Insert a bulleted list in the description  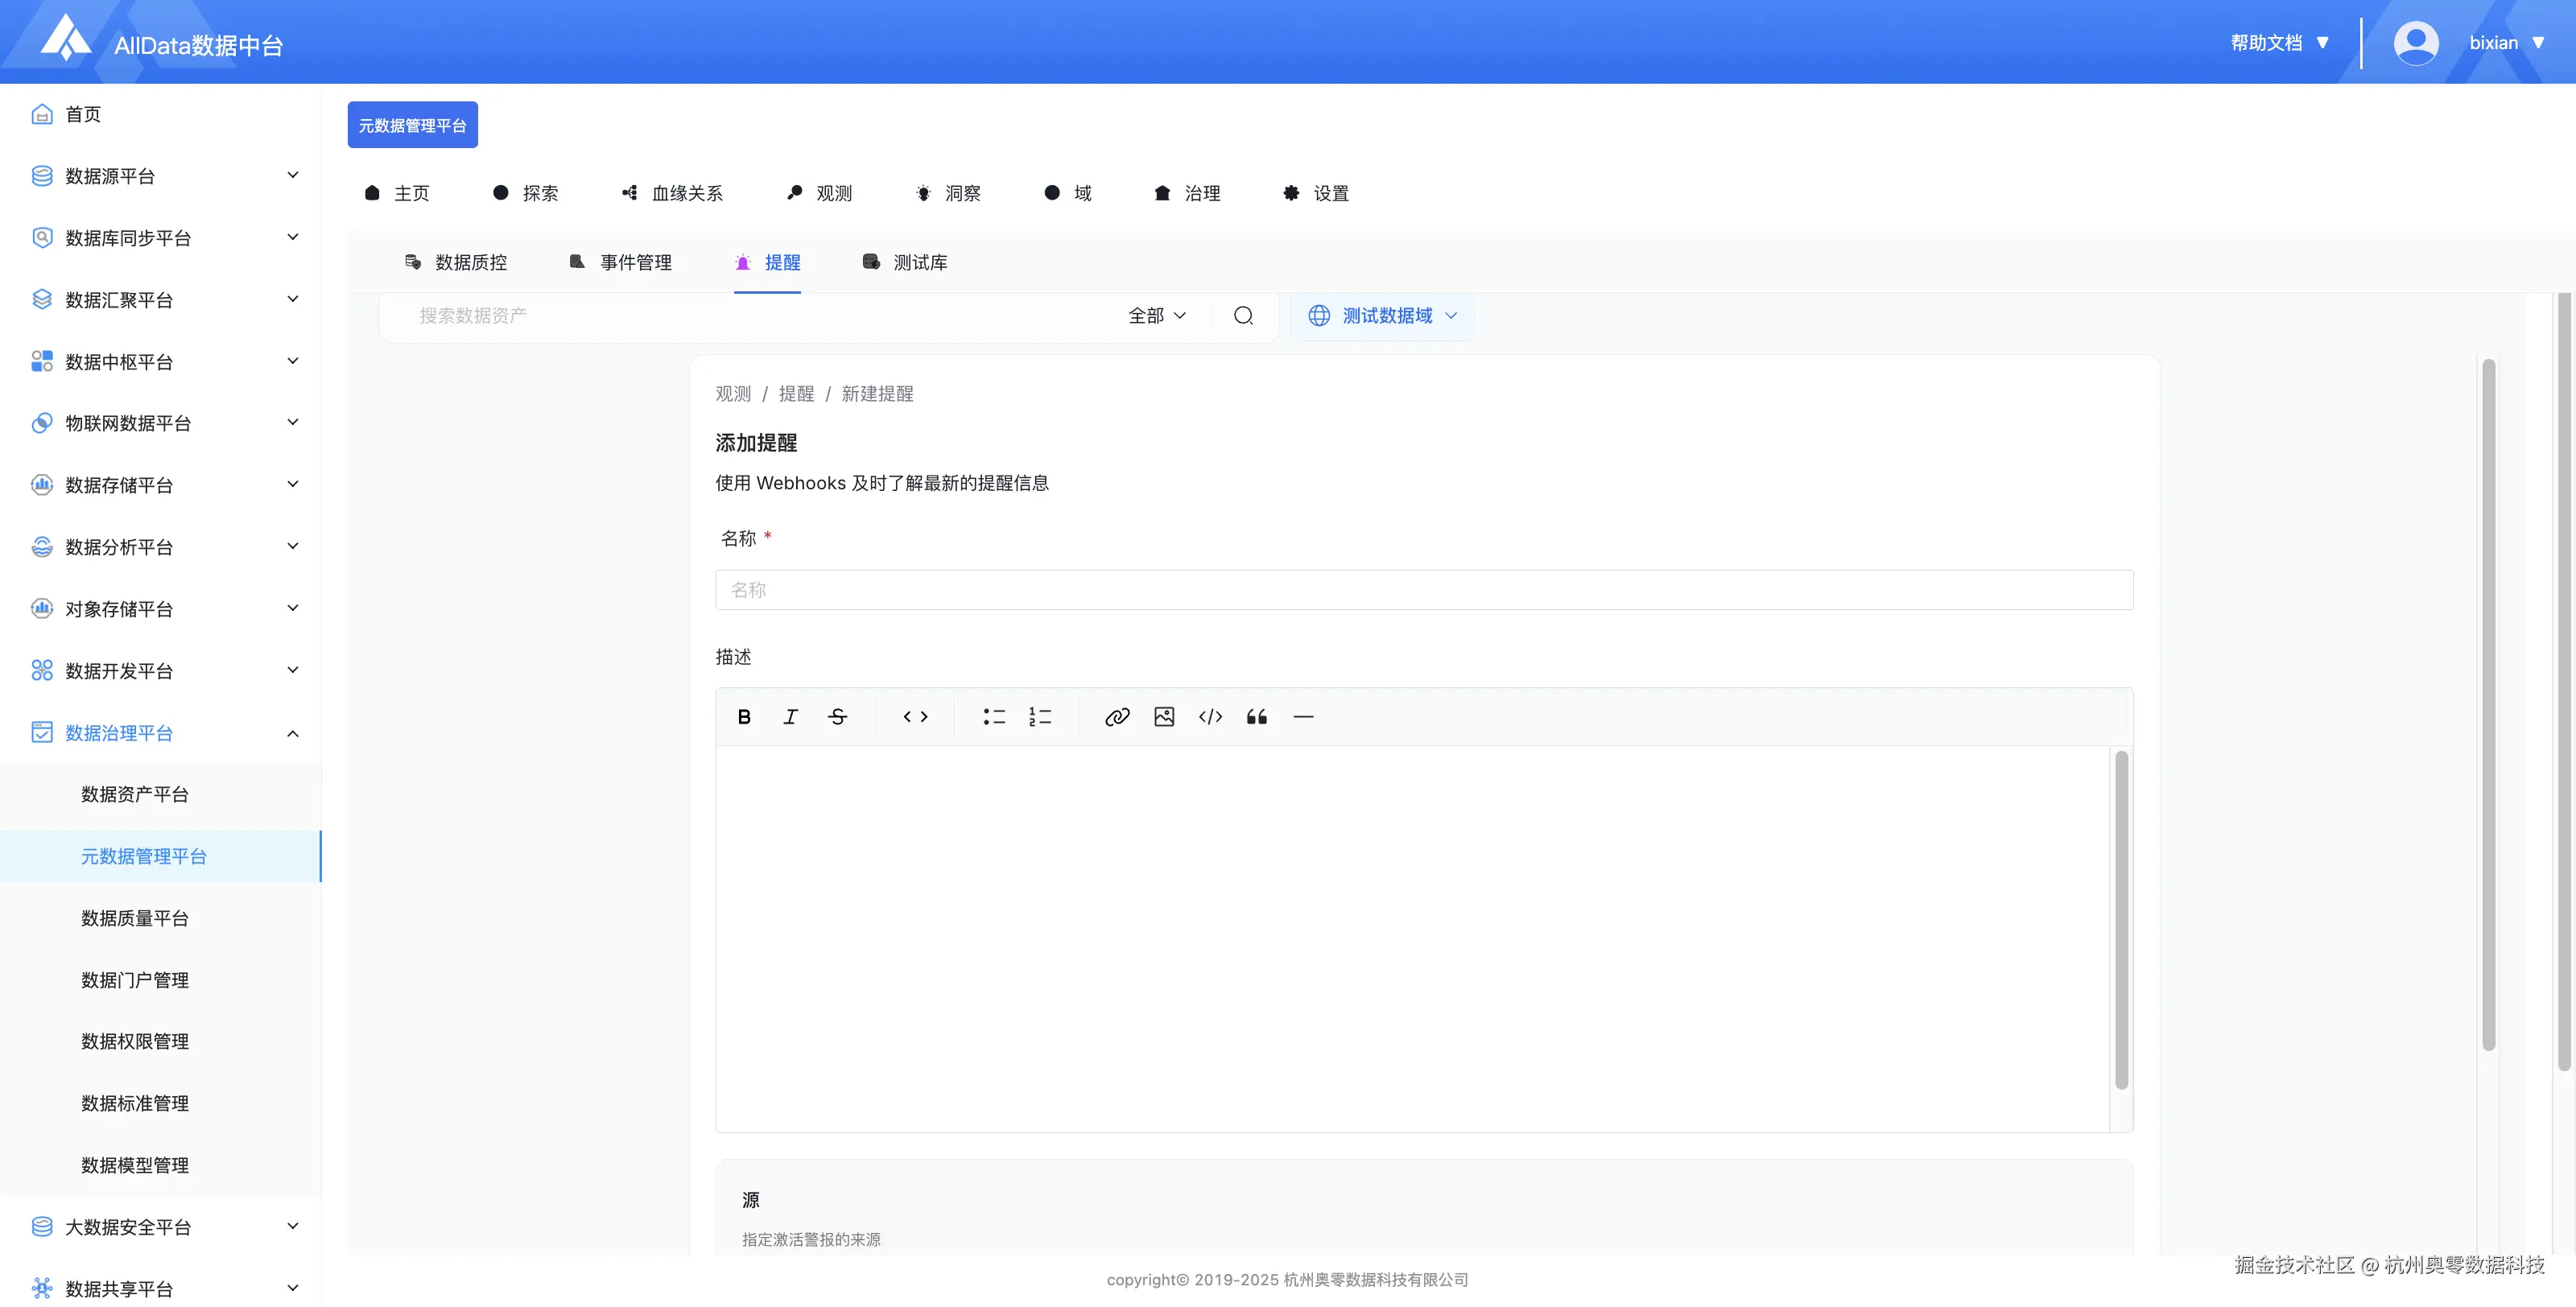(993, 716)
